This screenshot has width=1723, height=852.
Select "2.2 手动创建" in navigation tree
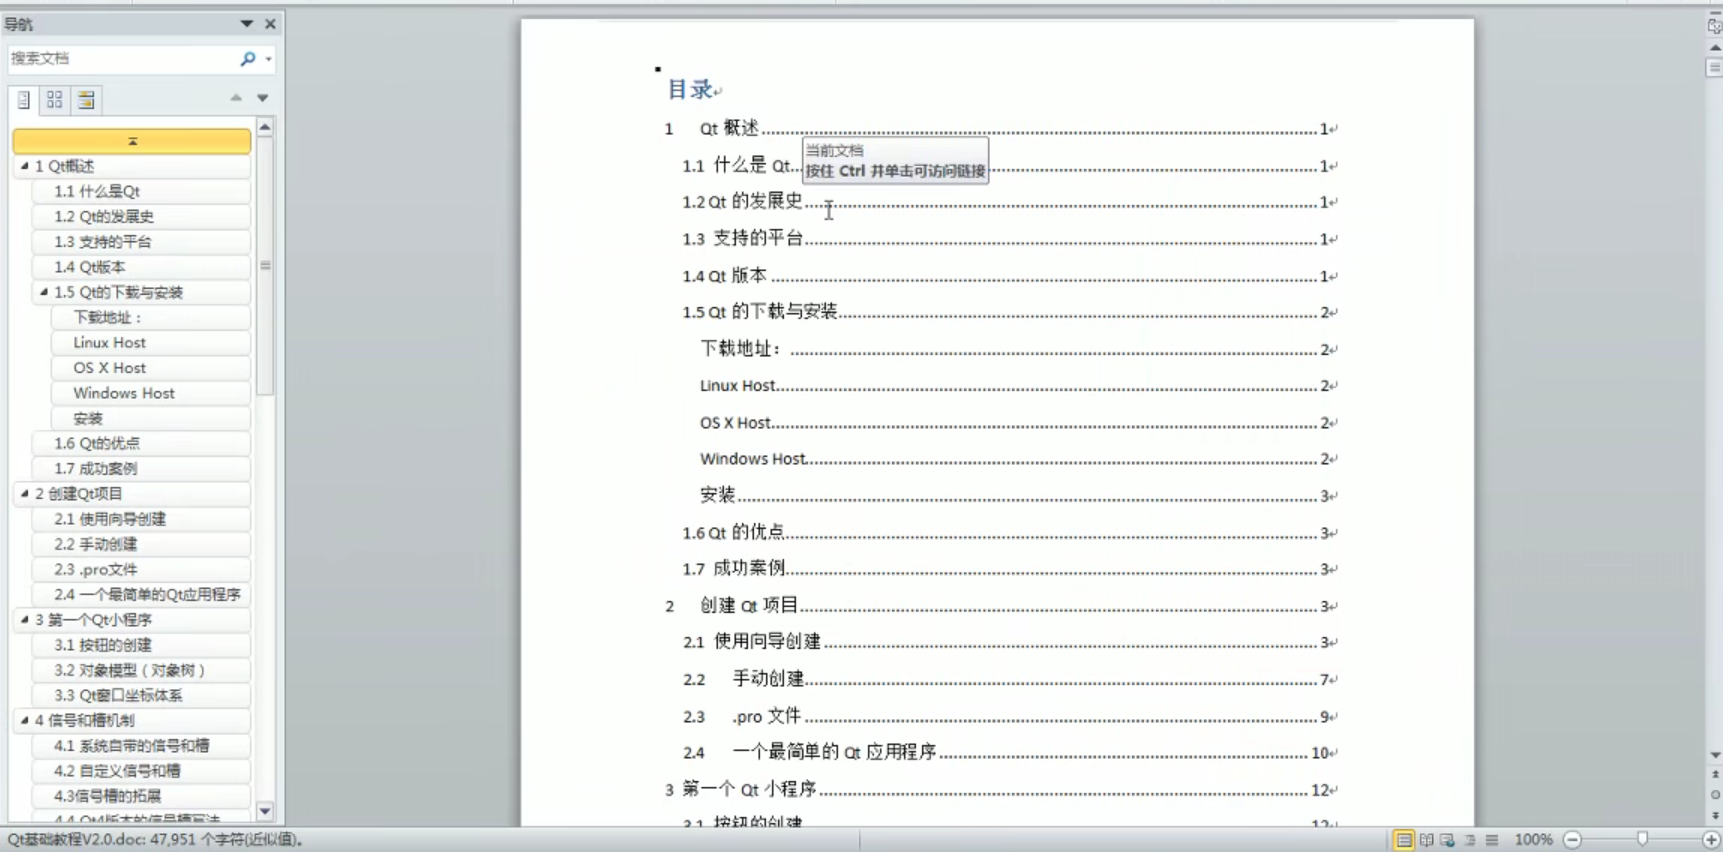click(140, 544)
